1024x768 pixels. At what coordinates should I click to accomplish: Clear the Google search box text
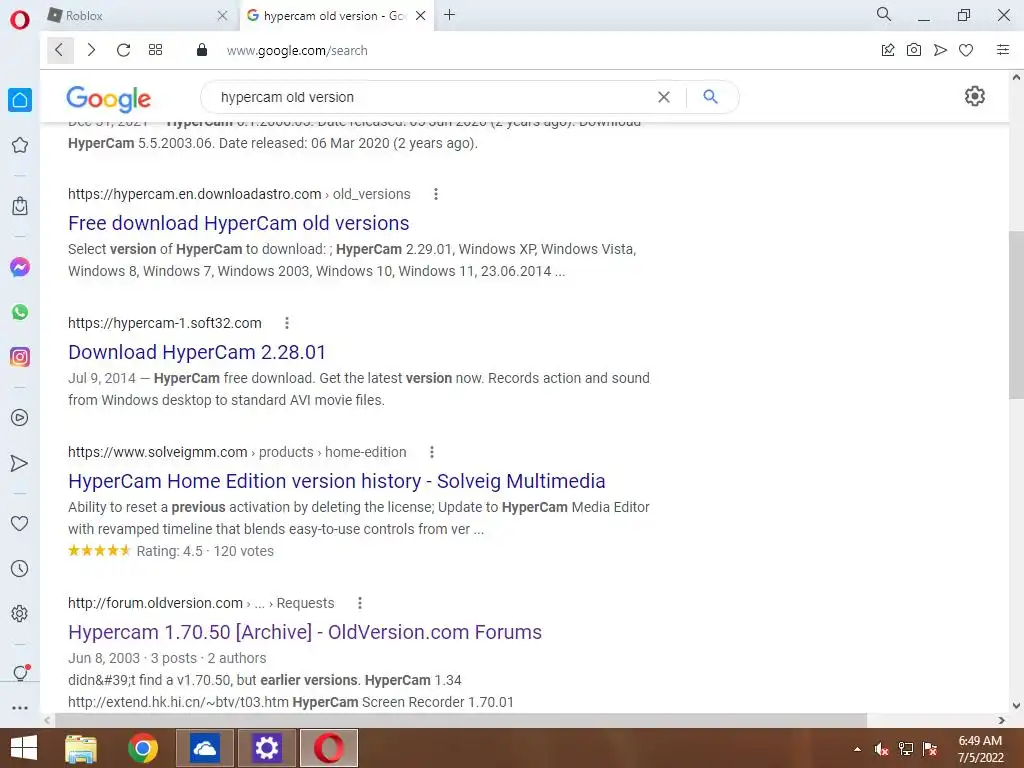[664, 97]
